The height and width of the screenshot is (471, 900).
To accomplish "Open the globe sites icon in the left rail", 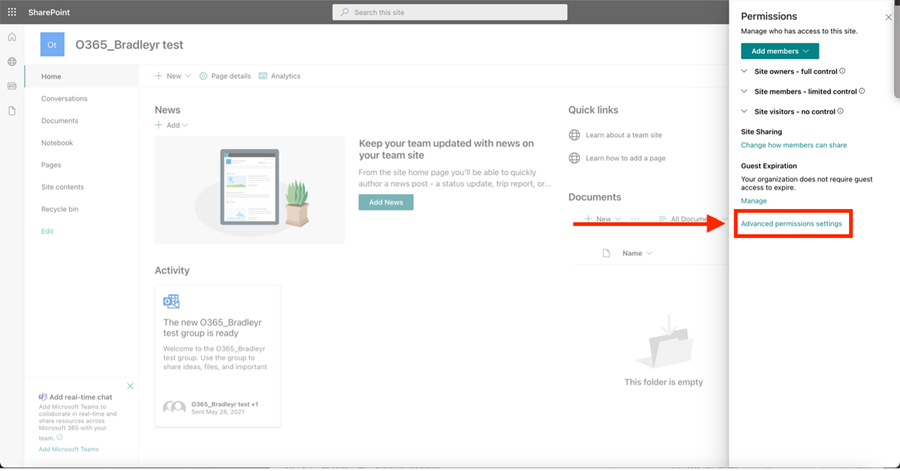I will click(12, 61).
